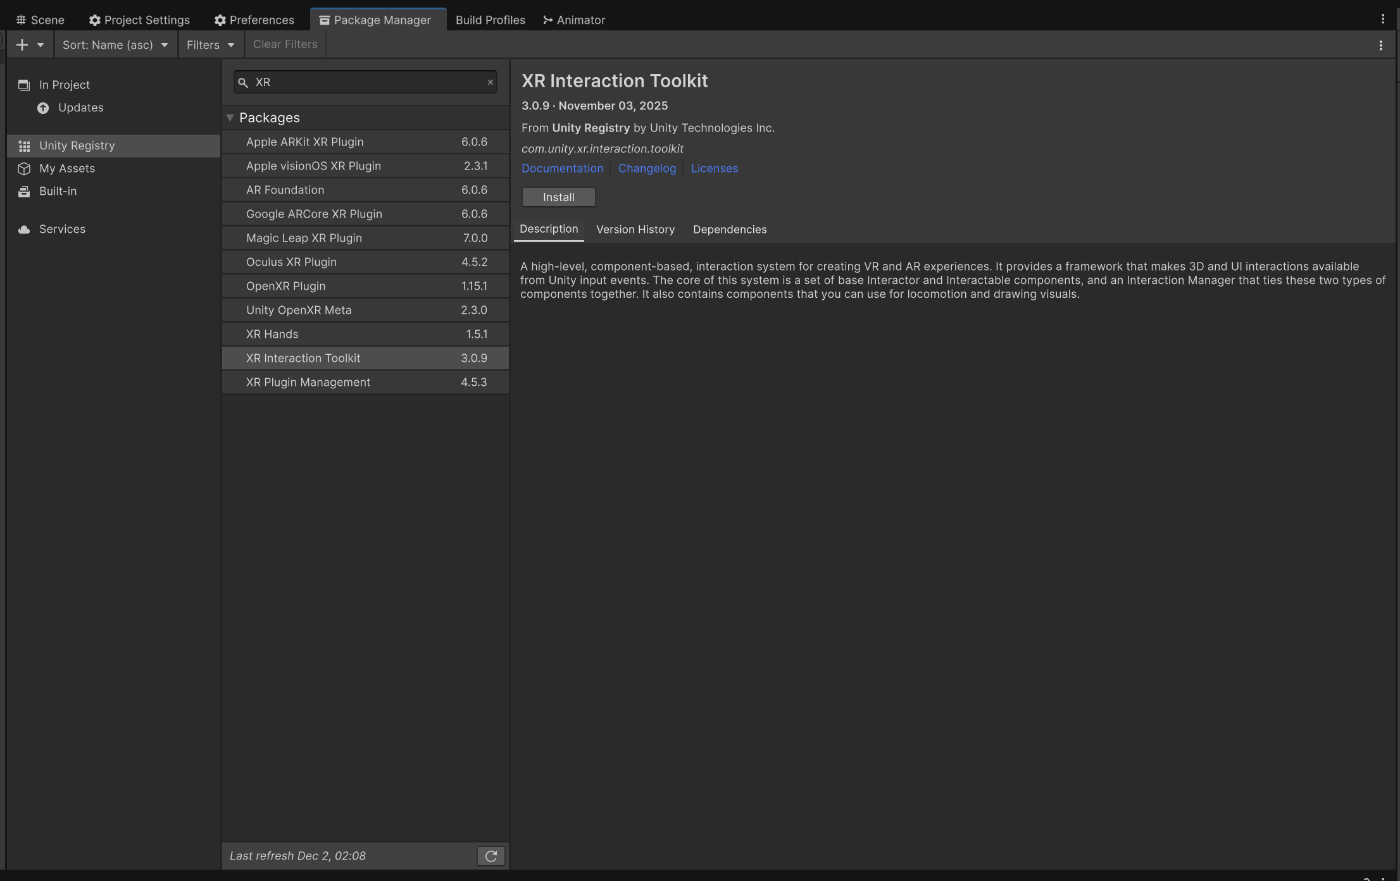Image resolution: width=1400 pixels, height=881 pixels.
Task: Select XR Interaction Toolkit in the list
Action: (x=365, y=358)
